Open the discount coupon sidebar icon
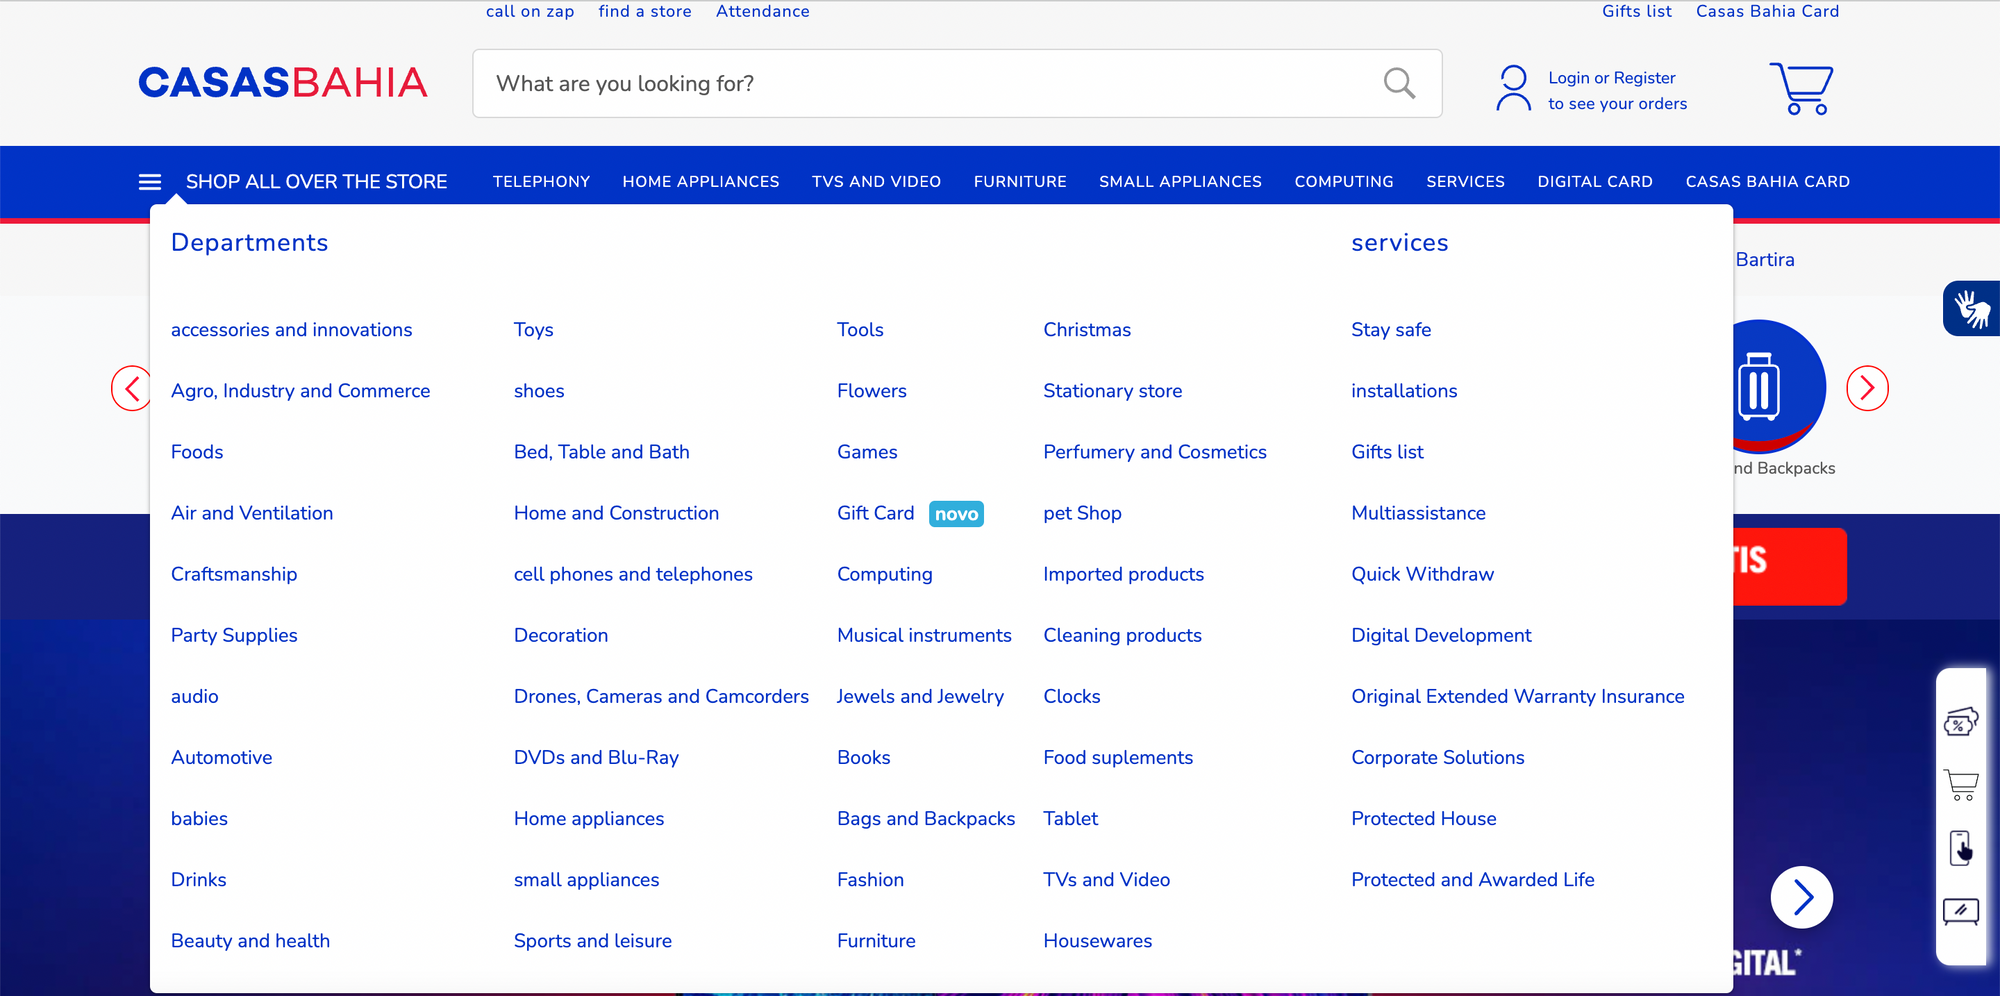The height and width of the screenshot is (996, 2000). tap(1960, 721)
